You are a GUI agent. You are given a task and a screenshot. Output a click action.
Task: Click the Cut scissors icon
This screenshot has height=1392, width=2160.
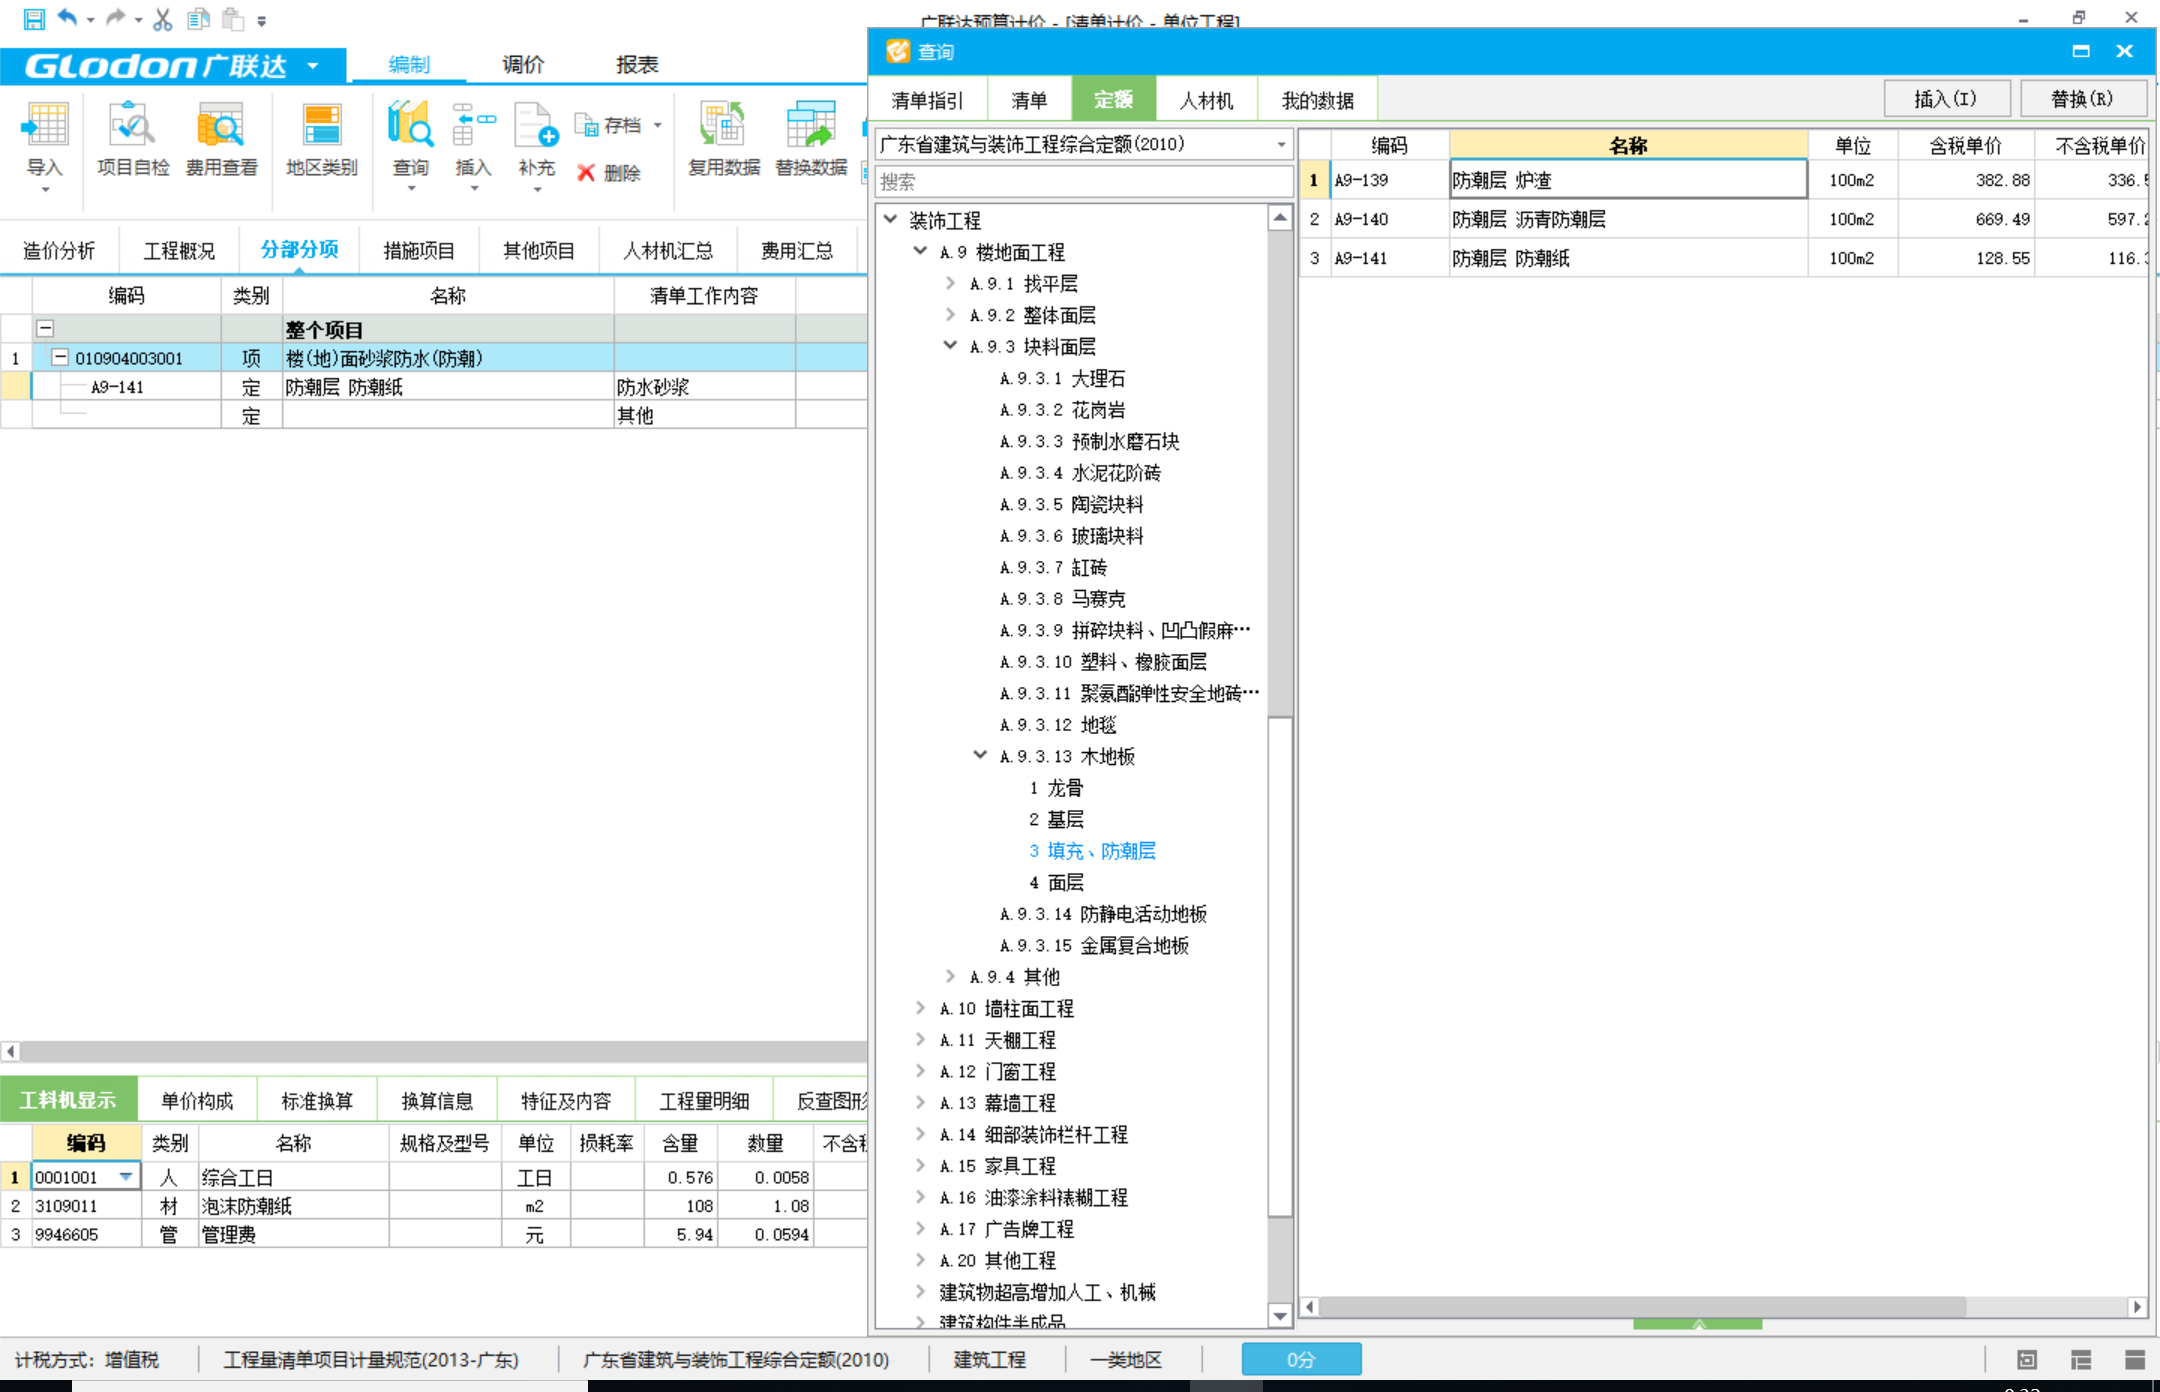tap(163, 19)
